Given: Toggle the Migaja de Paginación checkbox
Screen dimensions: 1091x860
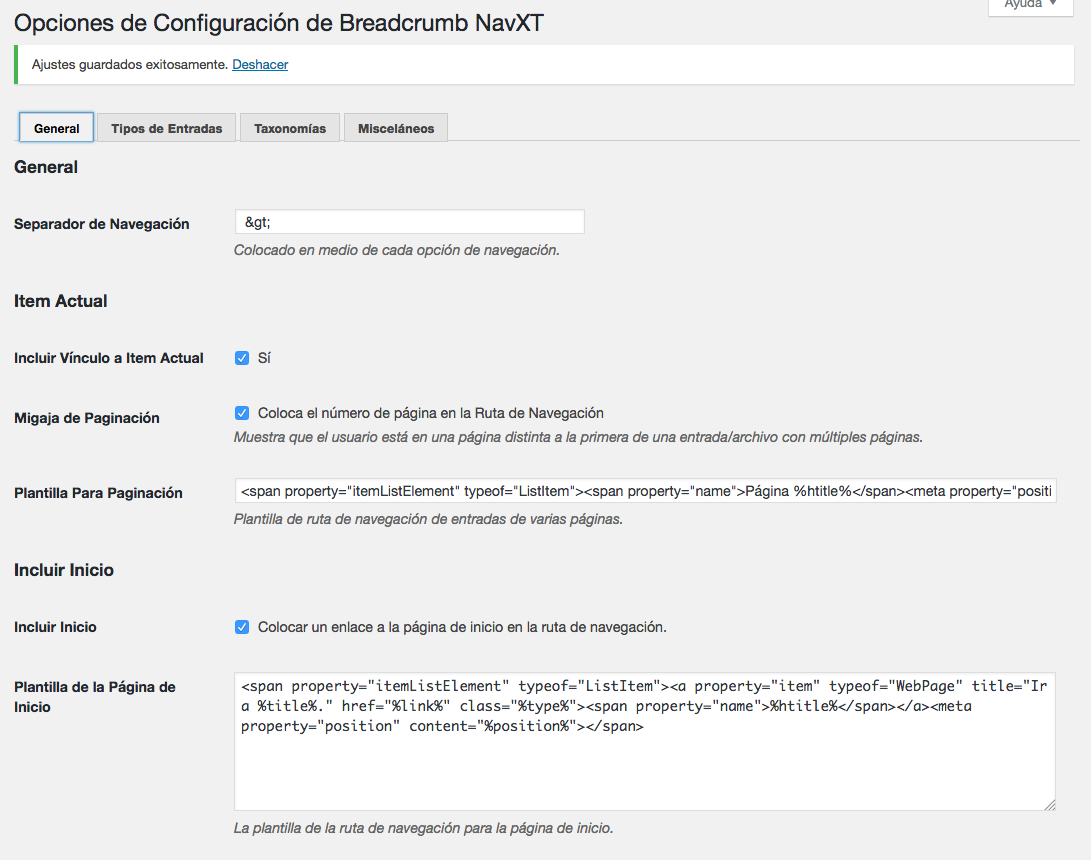Looking at the screenshot, I should pyautogui.click(x=242, y=413).
